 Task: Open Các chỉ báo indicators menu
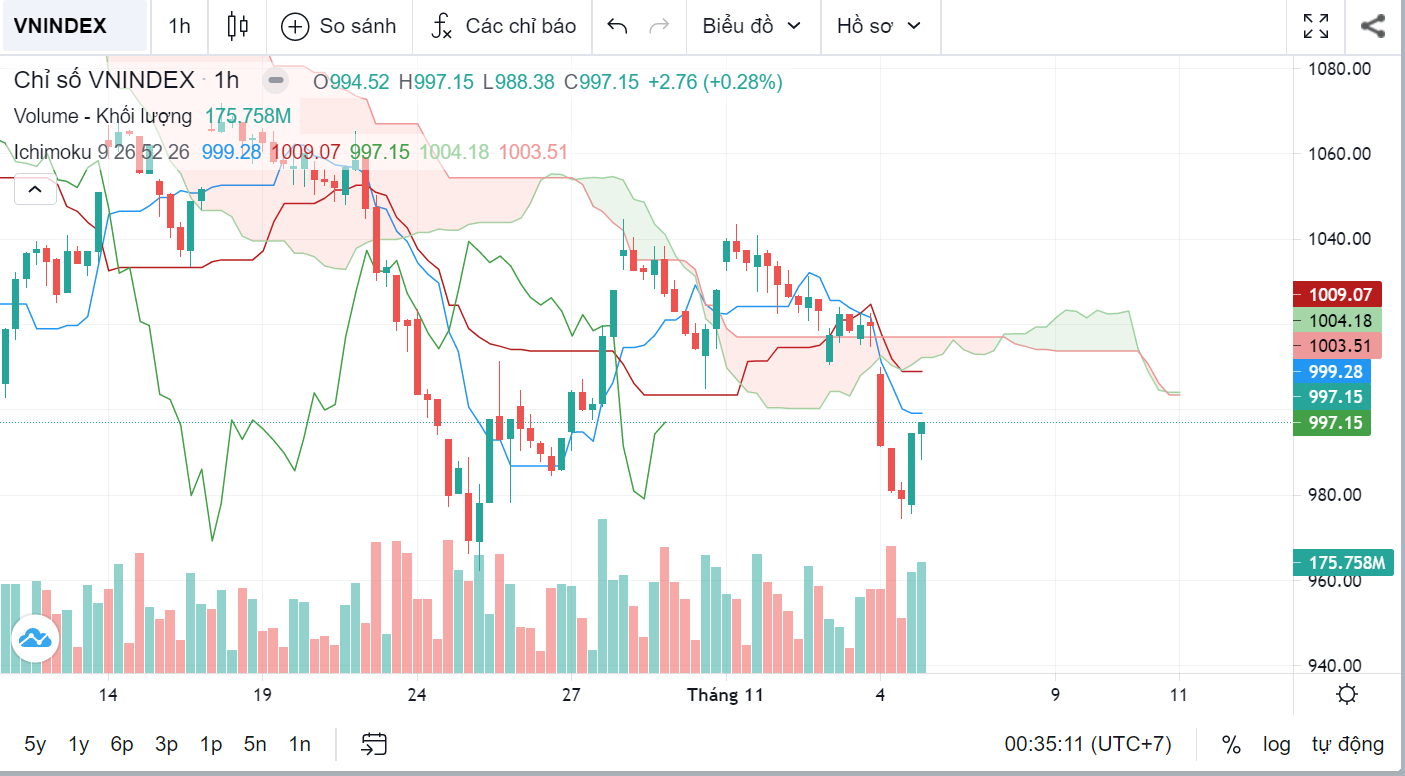[503, 27]
